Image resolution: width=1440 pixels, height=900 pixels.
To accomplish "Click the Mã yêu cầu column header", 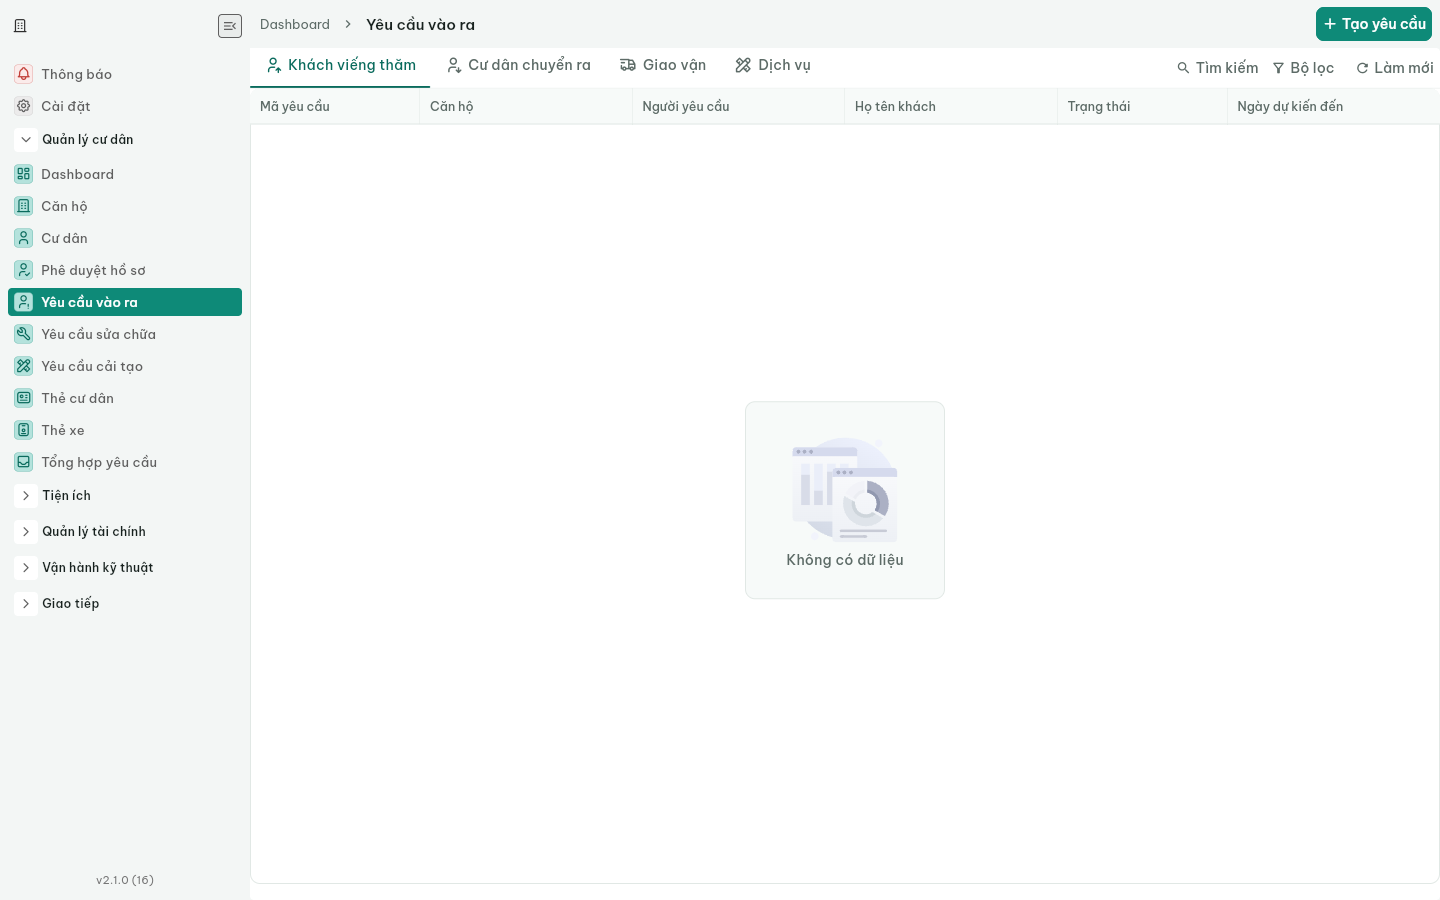I will point(335,106).
